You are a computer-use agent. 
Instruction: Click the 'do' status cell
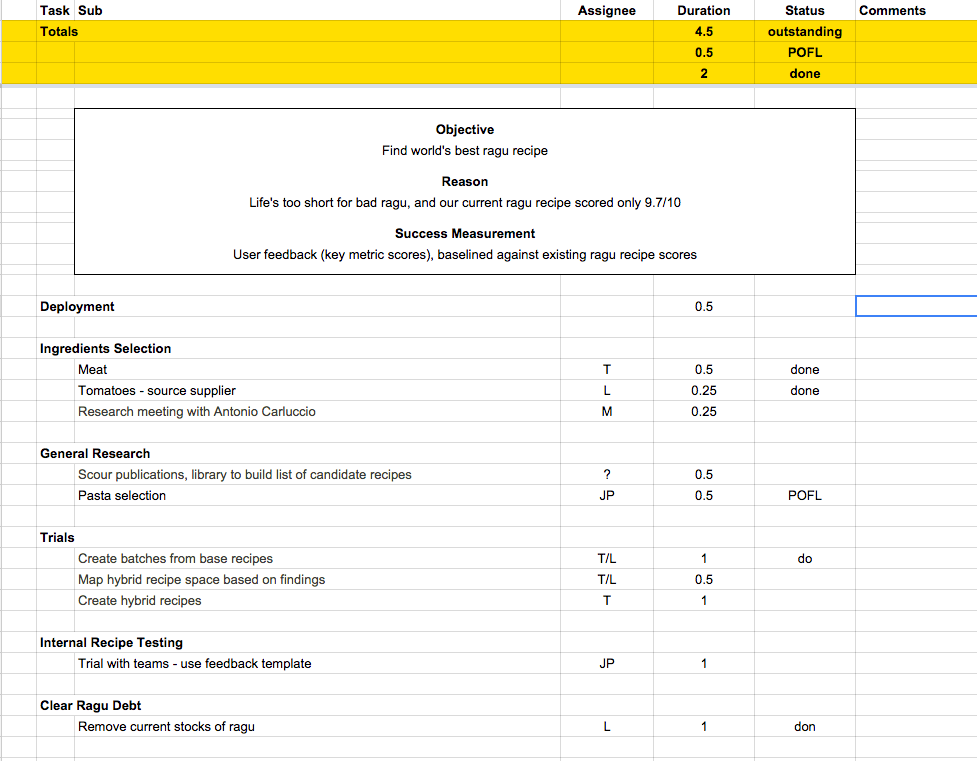pos(804,558)
